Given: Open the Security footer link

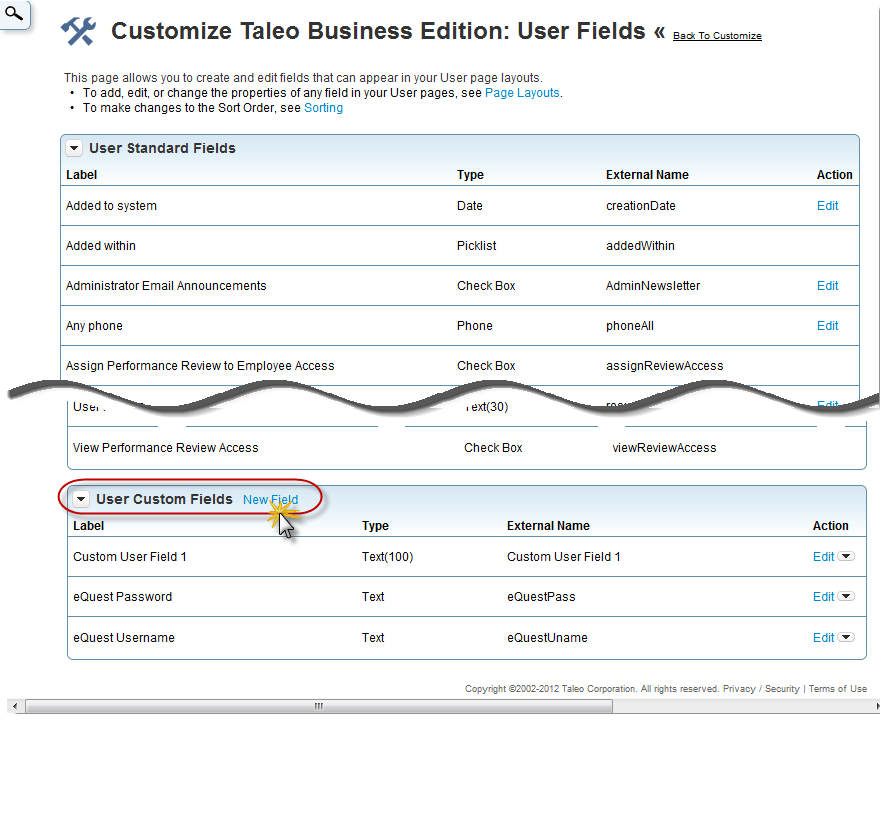Looking at the screenshot, I should tap(782, 688).
